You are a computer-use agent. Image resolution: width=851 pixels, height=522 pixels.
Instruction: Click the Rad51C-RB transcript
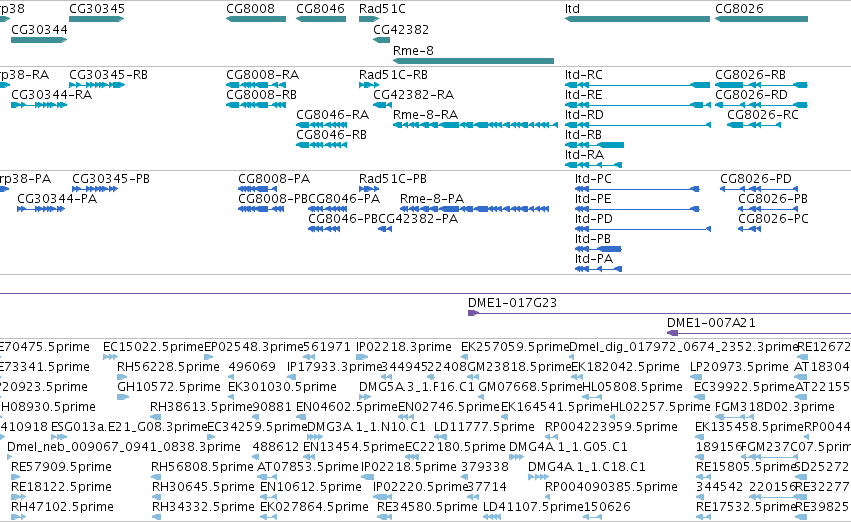tap(369, 85)
